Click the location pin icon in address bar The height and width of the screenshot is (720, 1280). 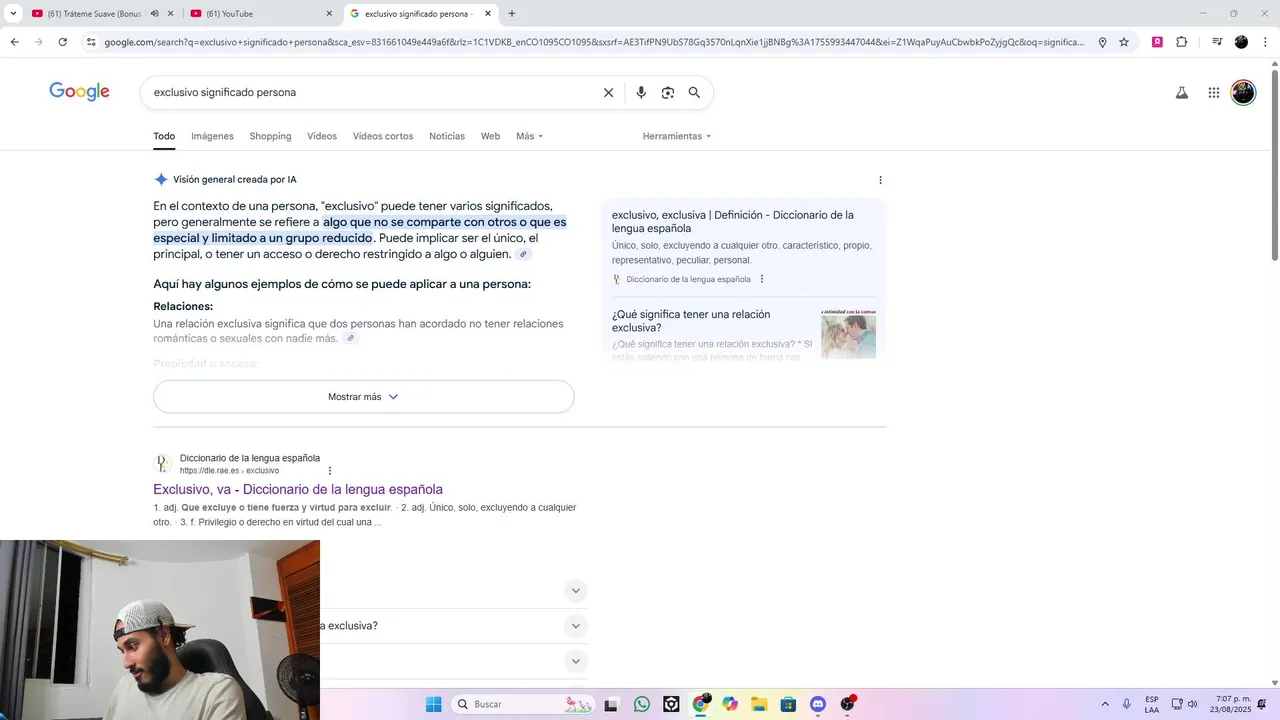[1102, 42]
